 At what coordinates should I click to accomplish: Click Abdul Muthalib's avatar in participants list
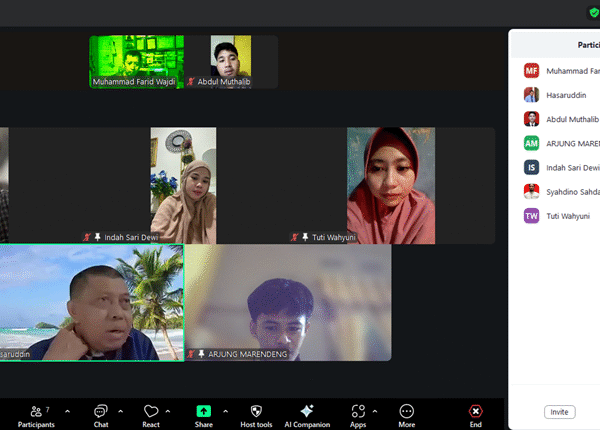click(532, 119)
